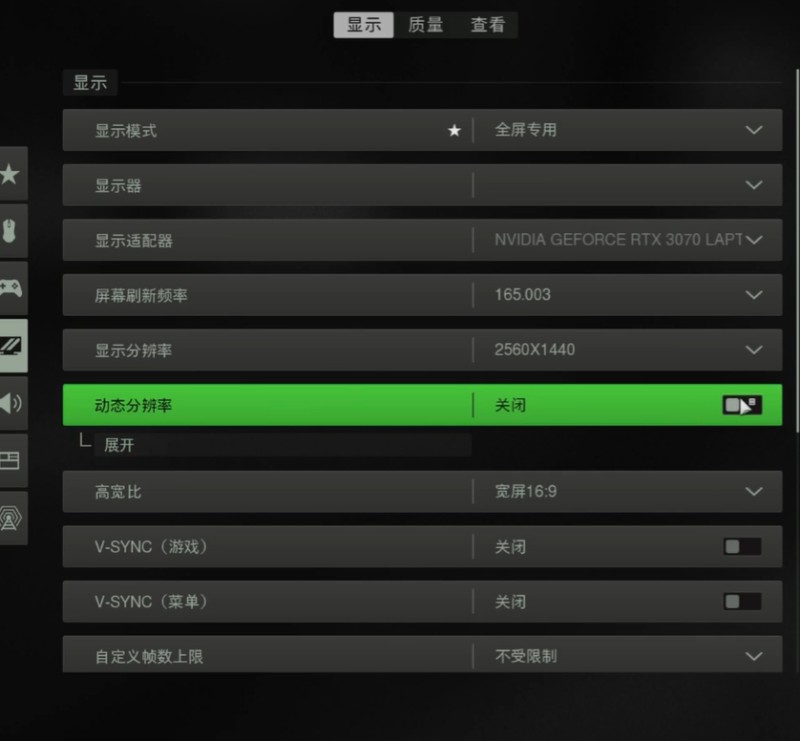Select the mouse settings sidebar icon

(x=12, y=231)
